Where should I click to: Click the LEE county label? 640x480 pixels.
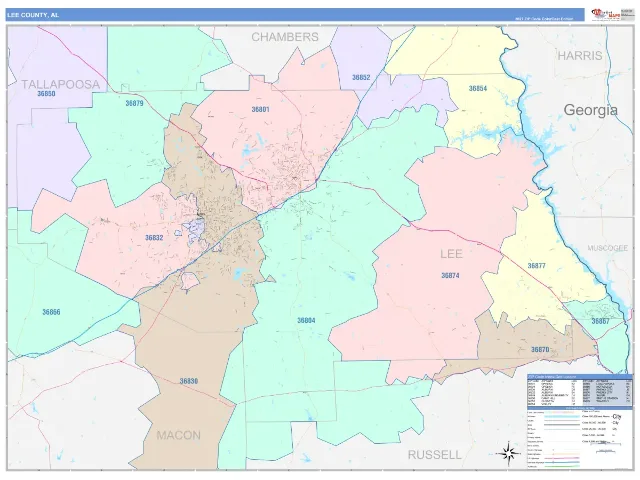451,254
